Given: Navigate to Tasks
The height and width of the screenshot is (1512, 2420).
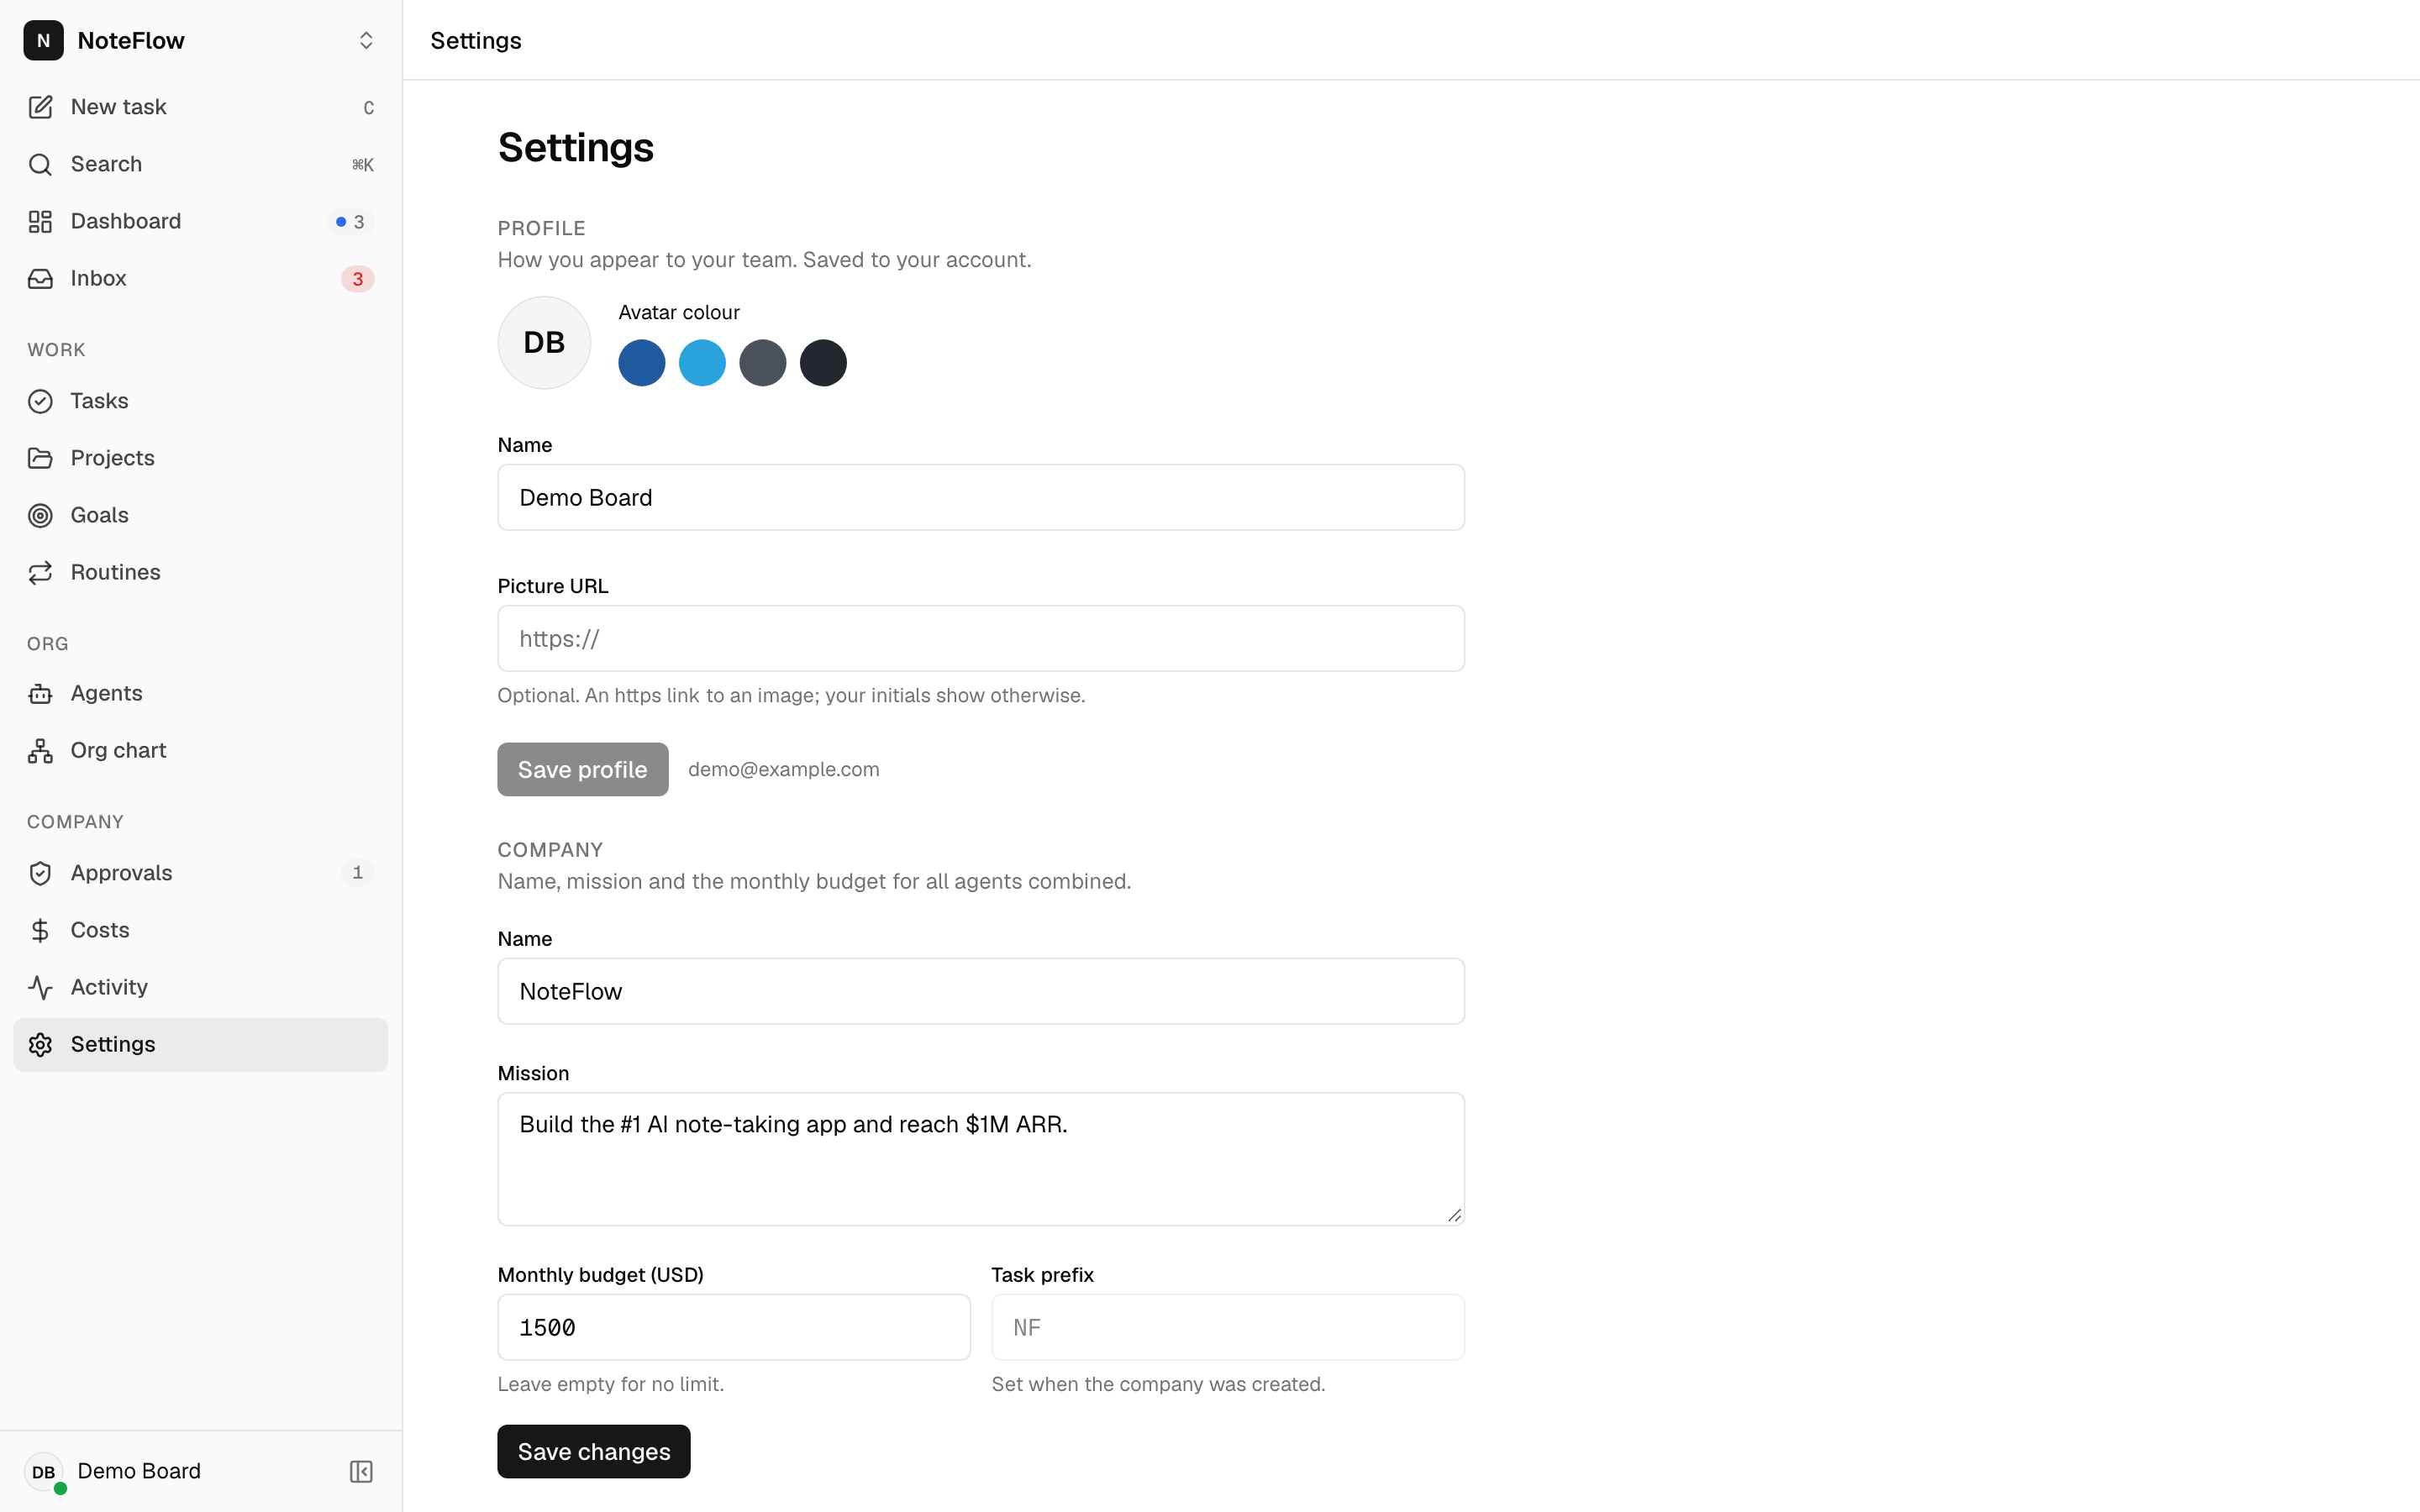Looking at the screenshot, I should pos(200,401).
